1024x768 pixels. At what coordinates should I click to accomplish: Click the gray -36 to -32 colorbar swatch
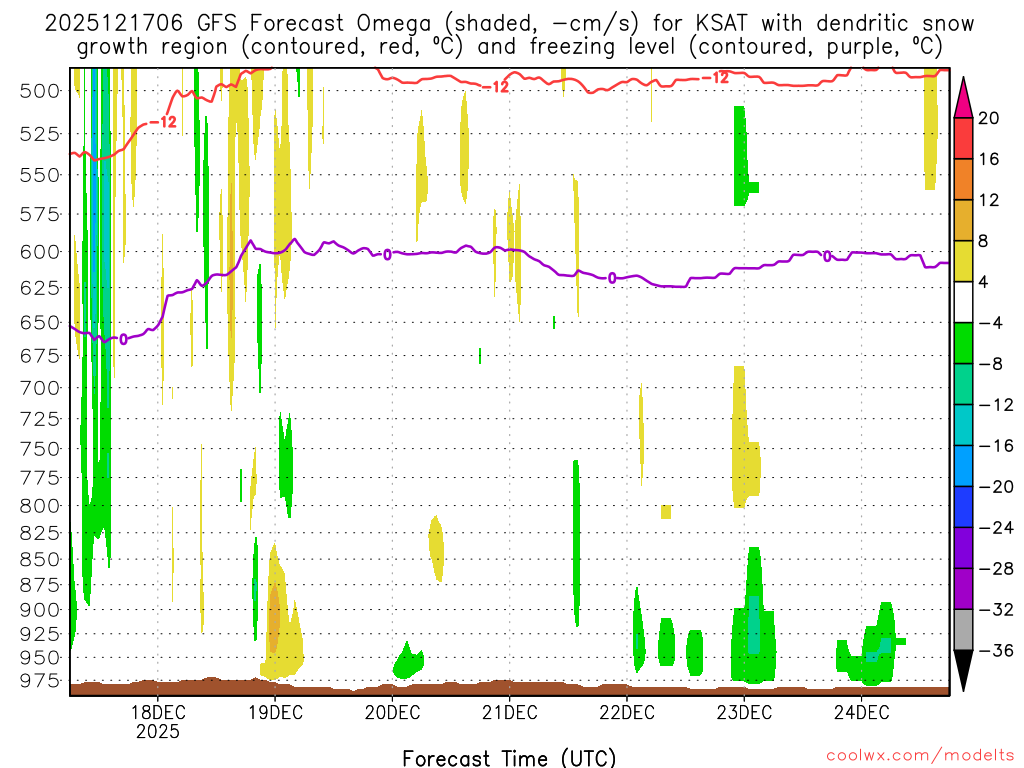(963, 630)
